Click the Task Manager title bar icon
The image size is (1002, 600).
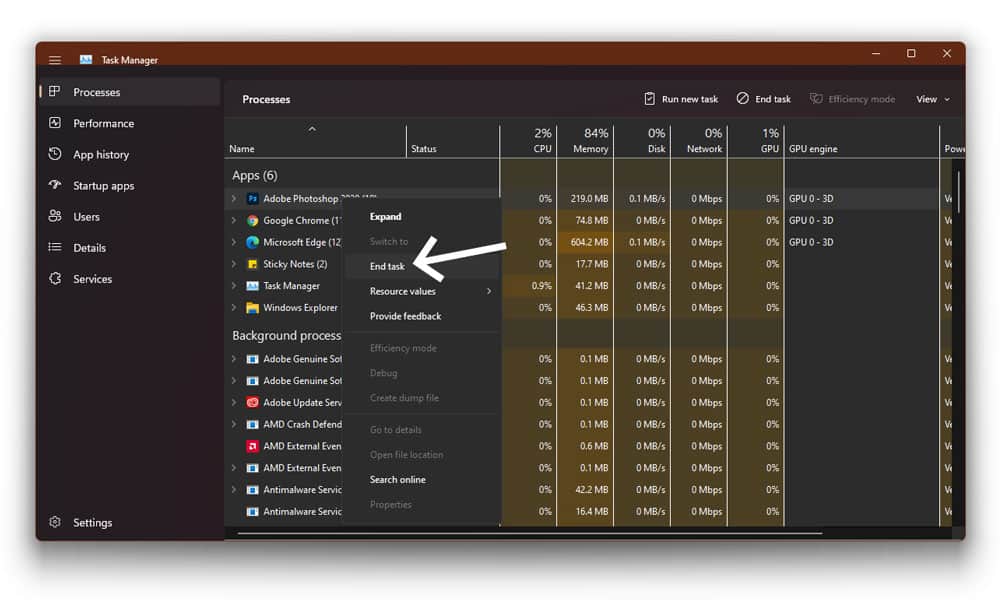pos(86,59)
